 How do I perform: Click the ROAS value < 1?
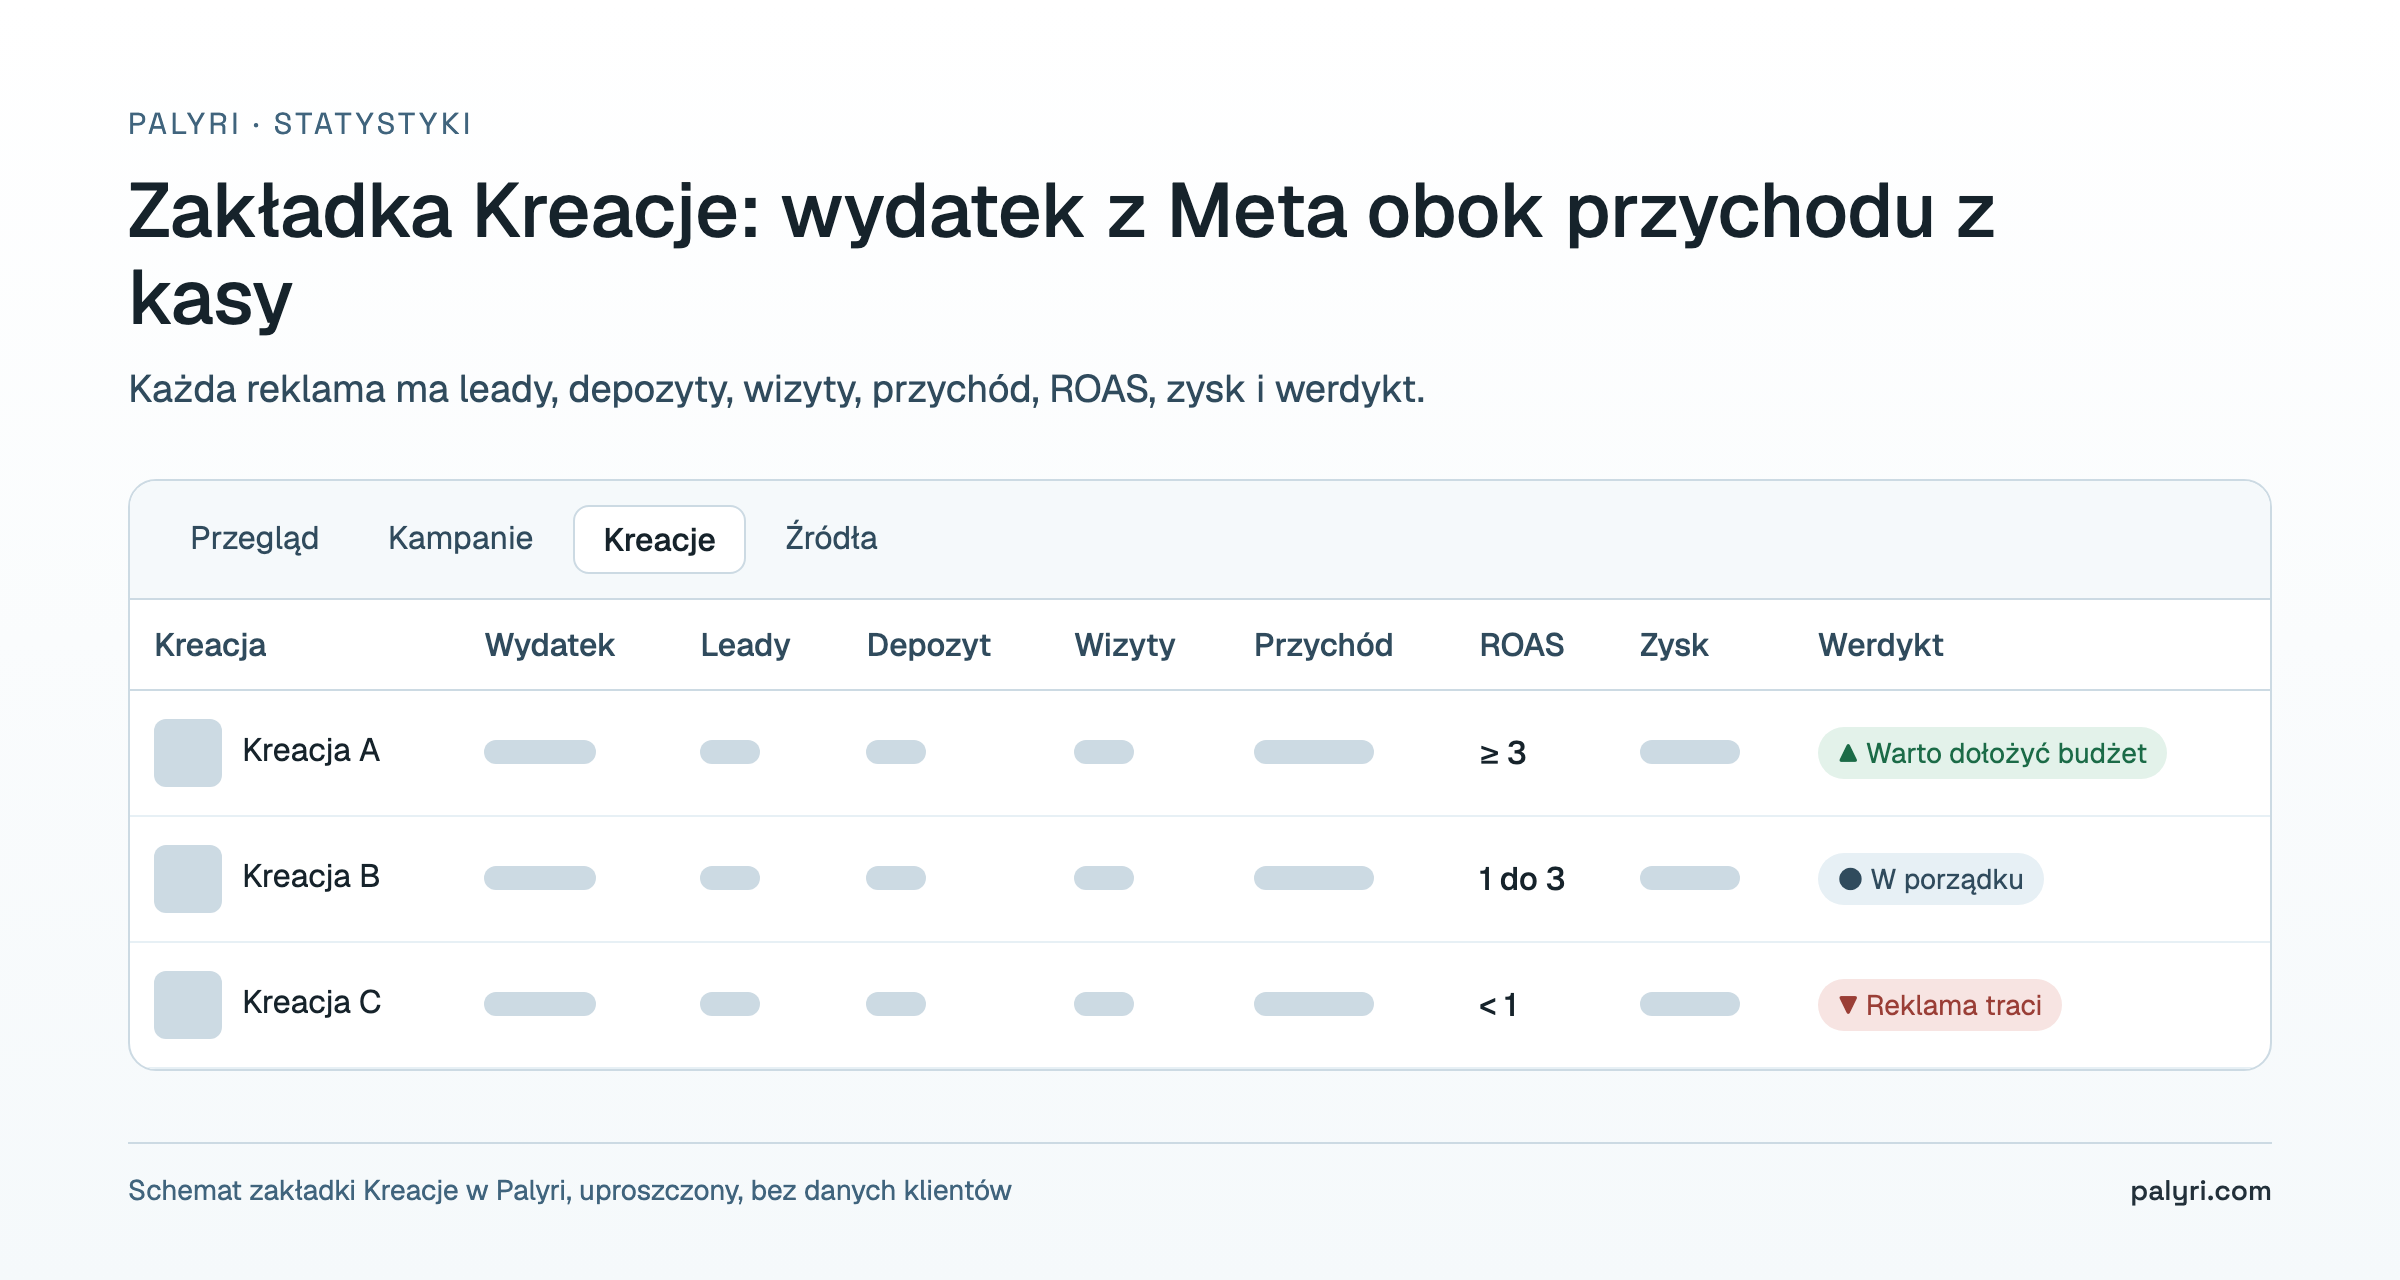pyautogui.click(x=1498, y=1005)
